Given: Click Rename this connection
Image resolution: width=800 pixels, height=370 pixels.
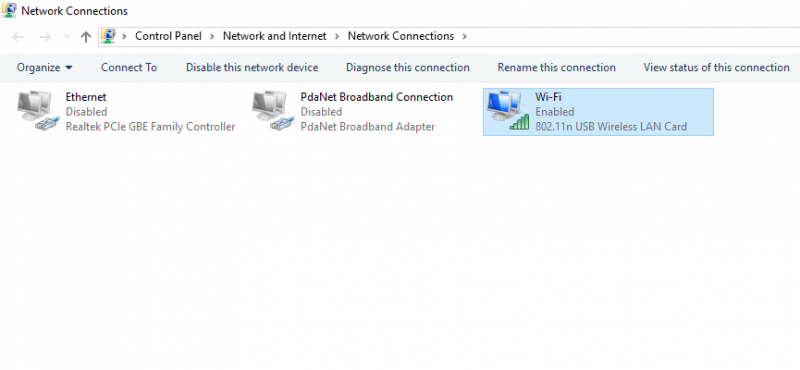Looking at the screenshot, I should [557, 67].
